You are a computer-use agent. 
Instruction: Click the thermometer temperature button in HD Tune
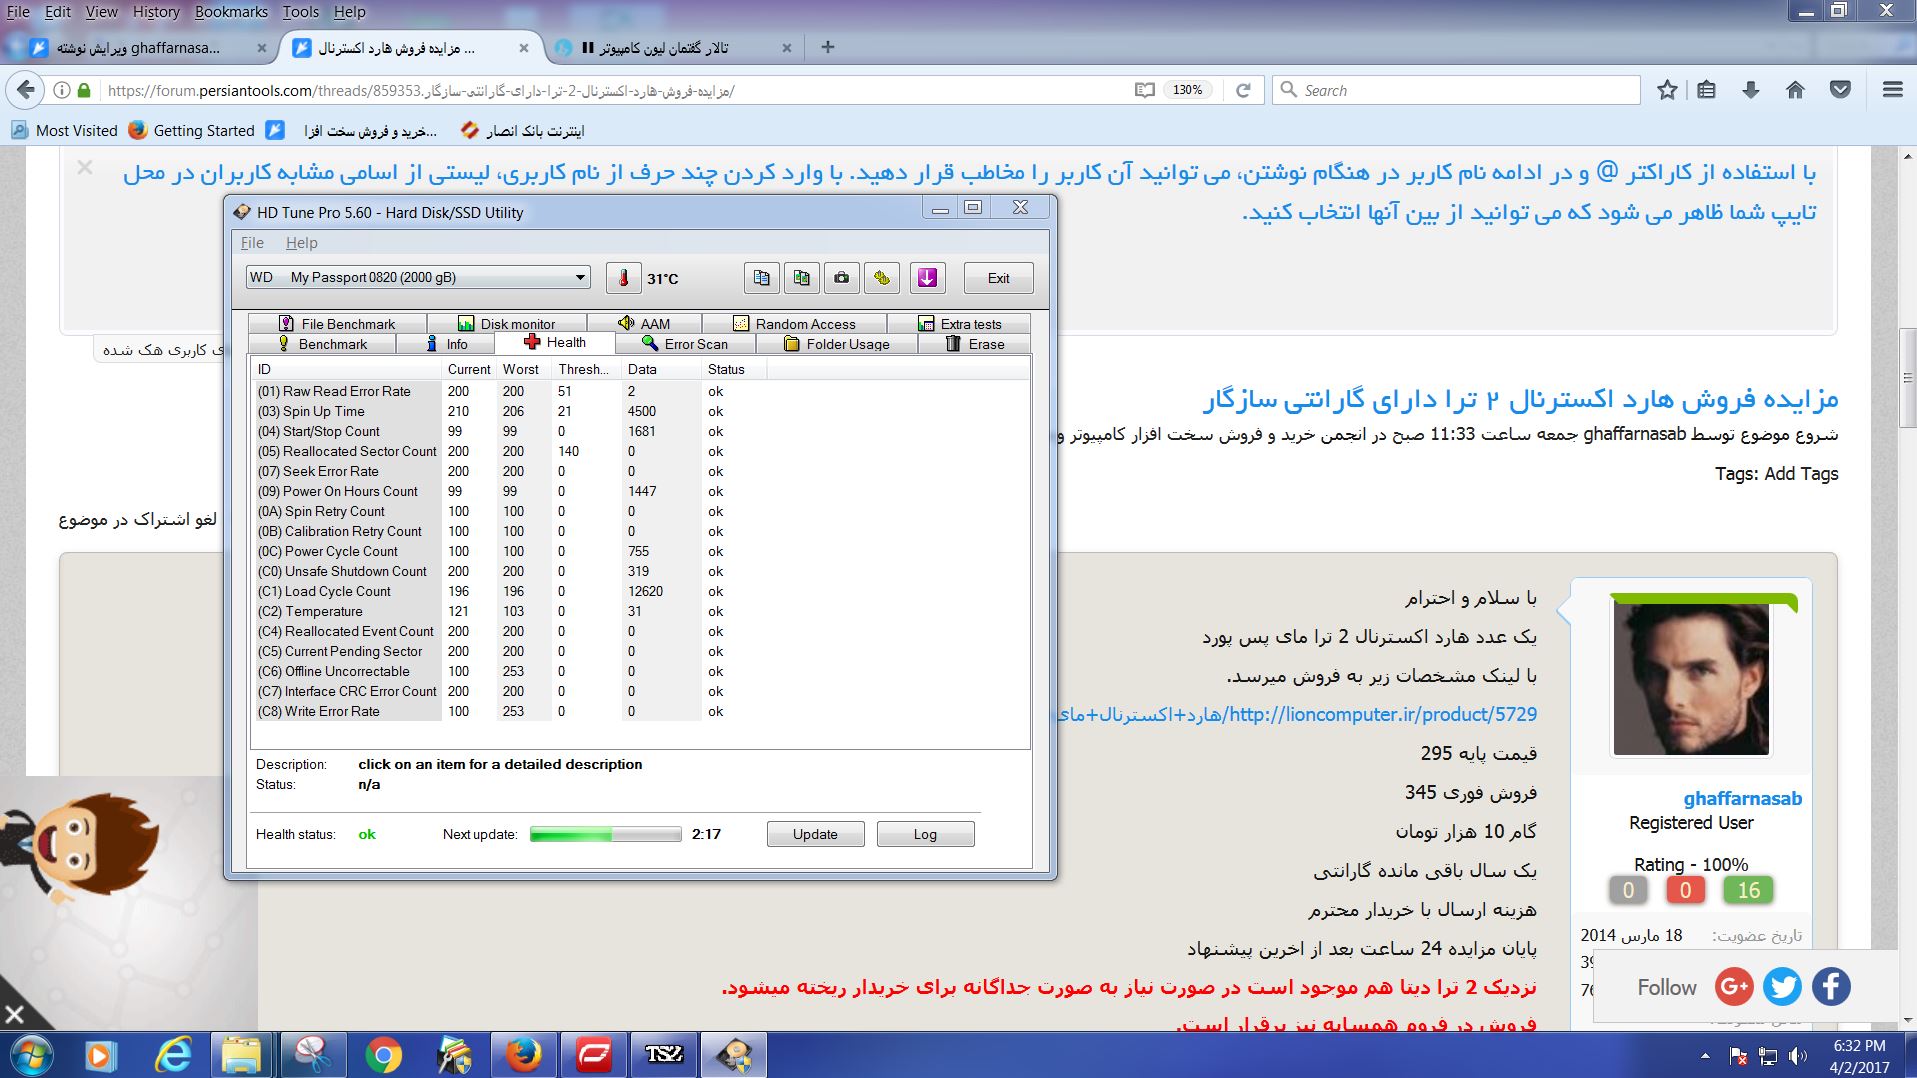tap(624, 278)
